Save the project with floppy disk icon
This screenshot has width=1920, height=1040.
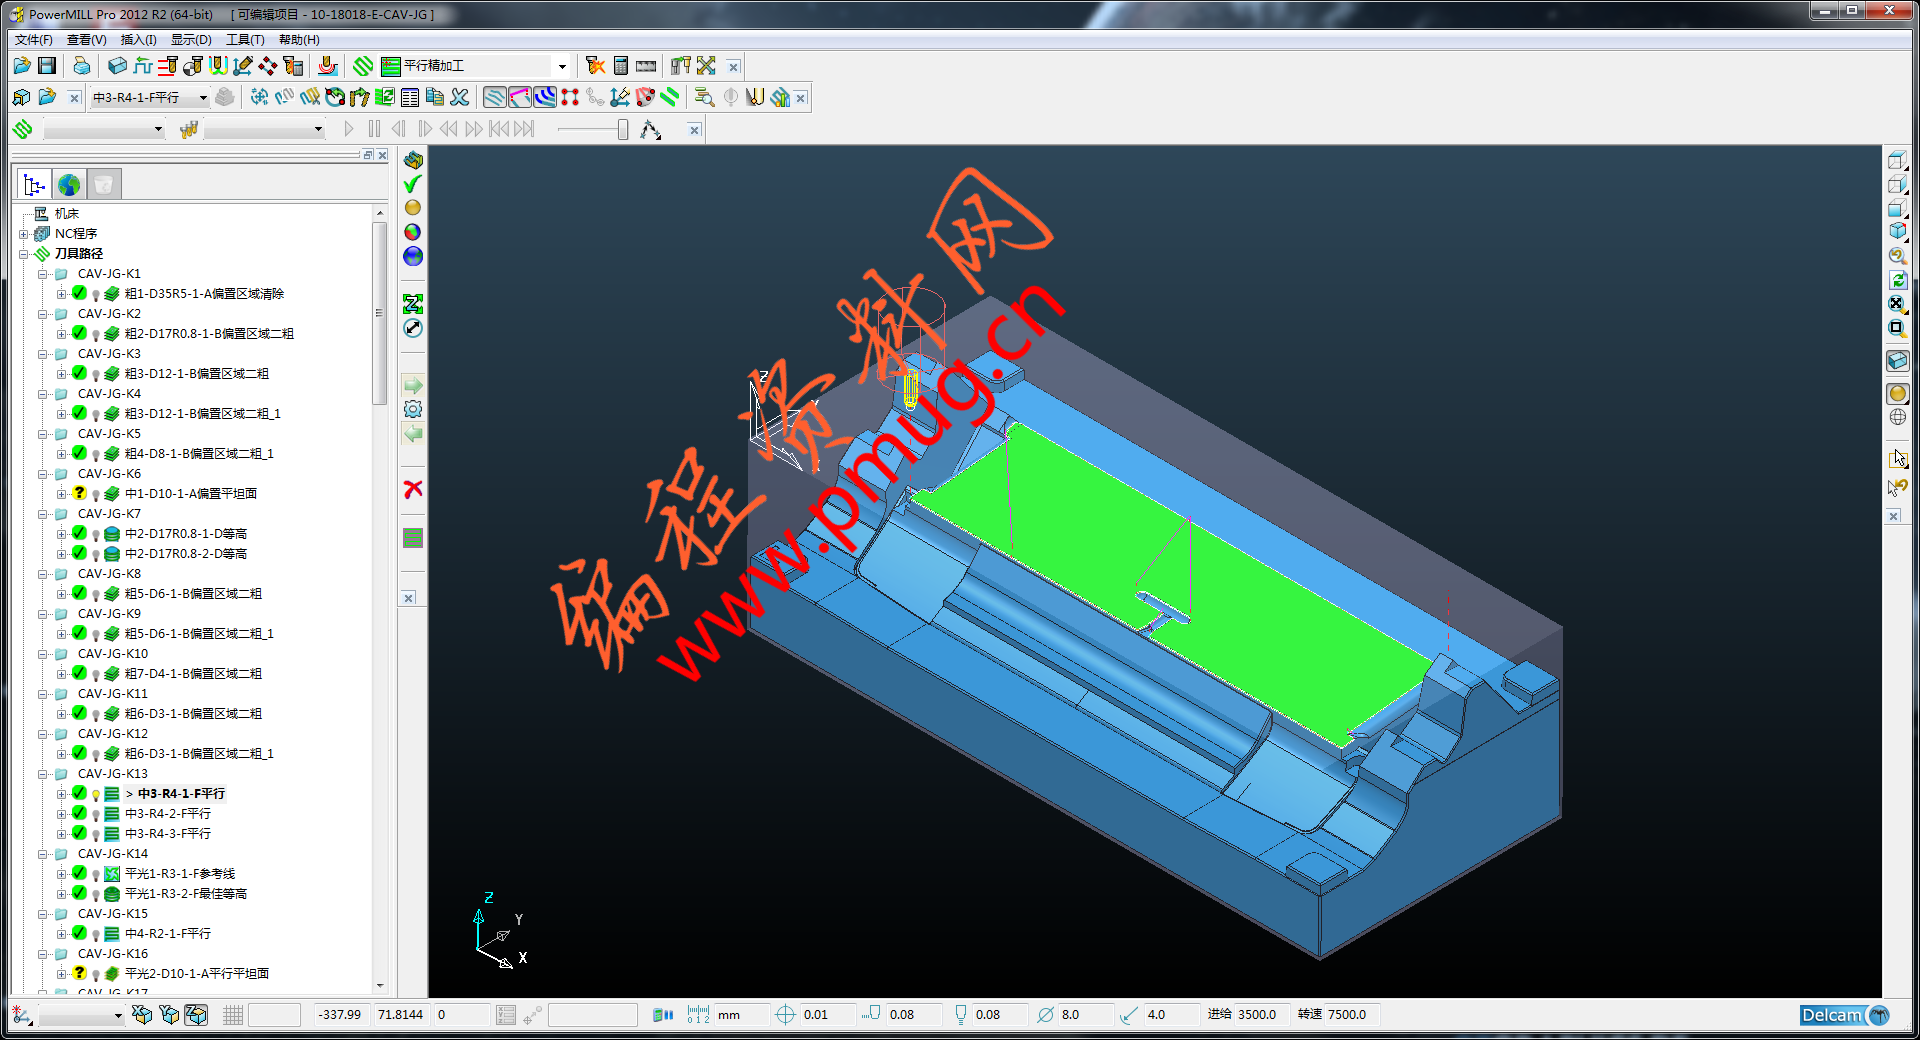(x=47, y=66)
